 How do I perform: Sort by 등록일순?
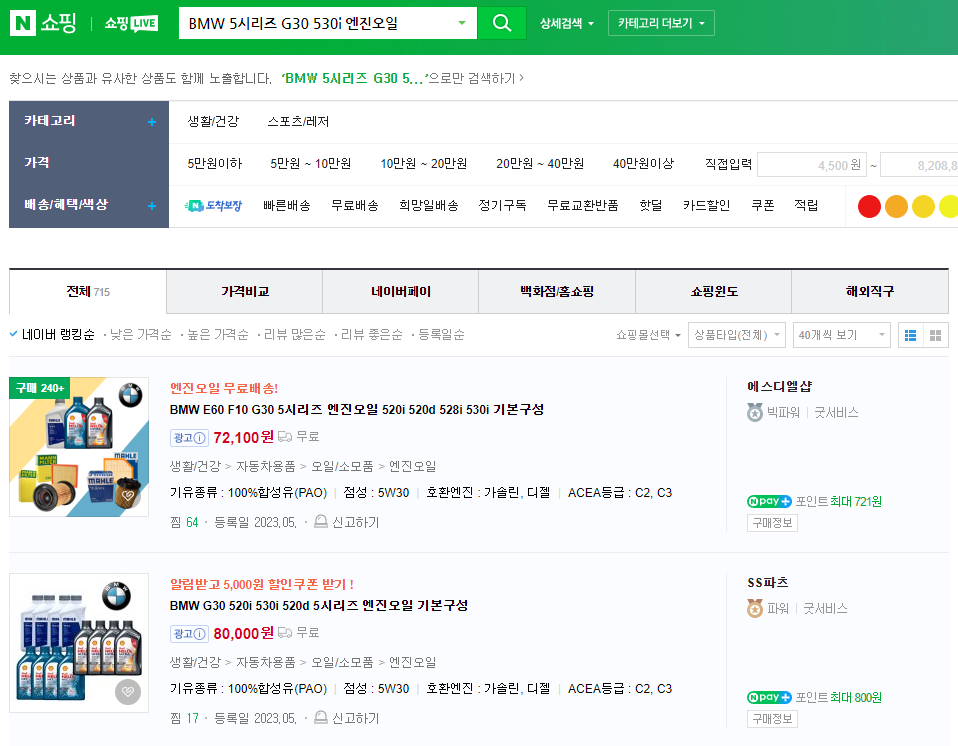coord(441,335)
